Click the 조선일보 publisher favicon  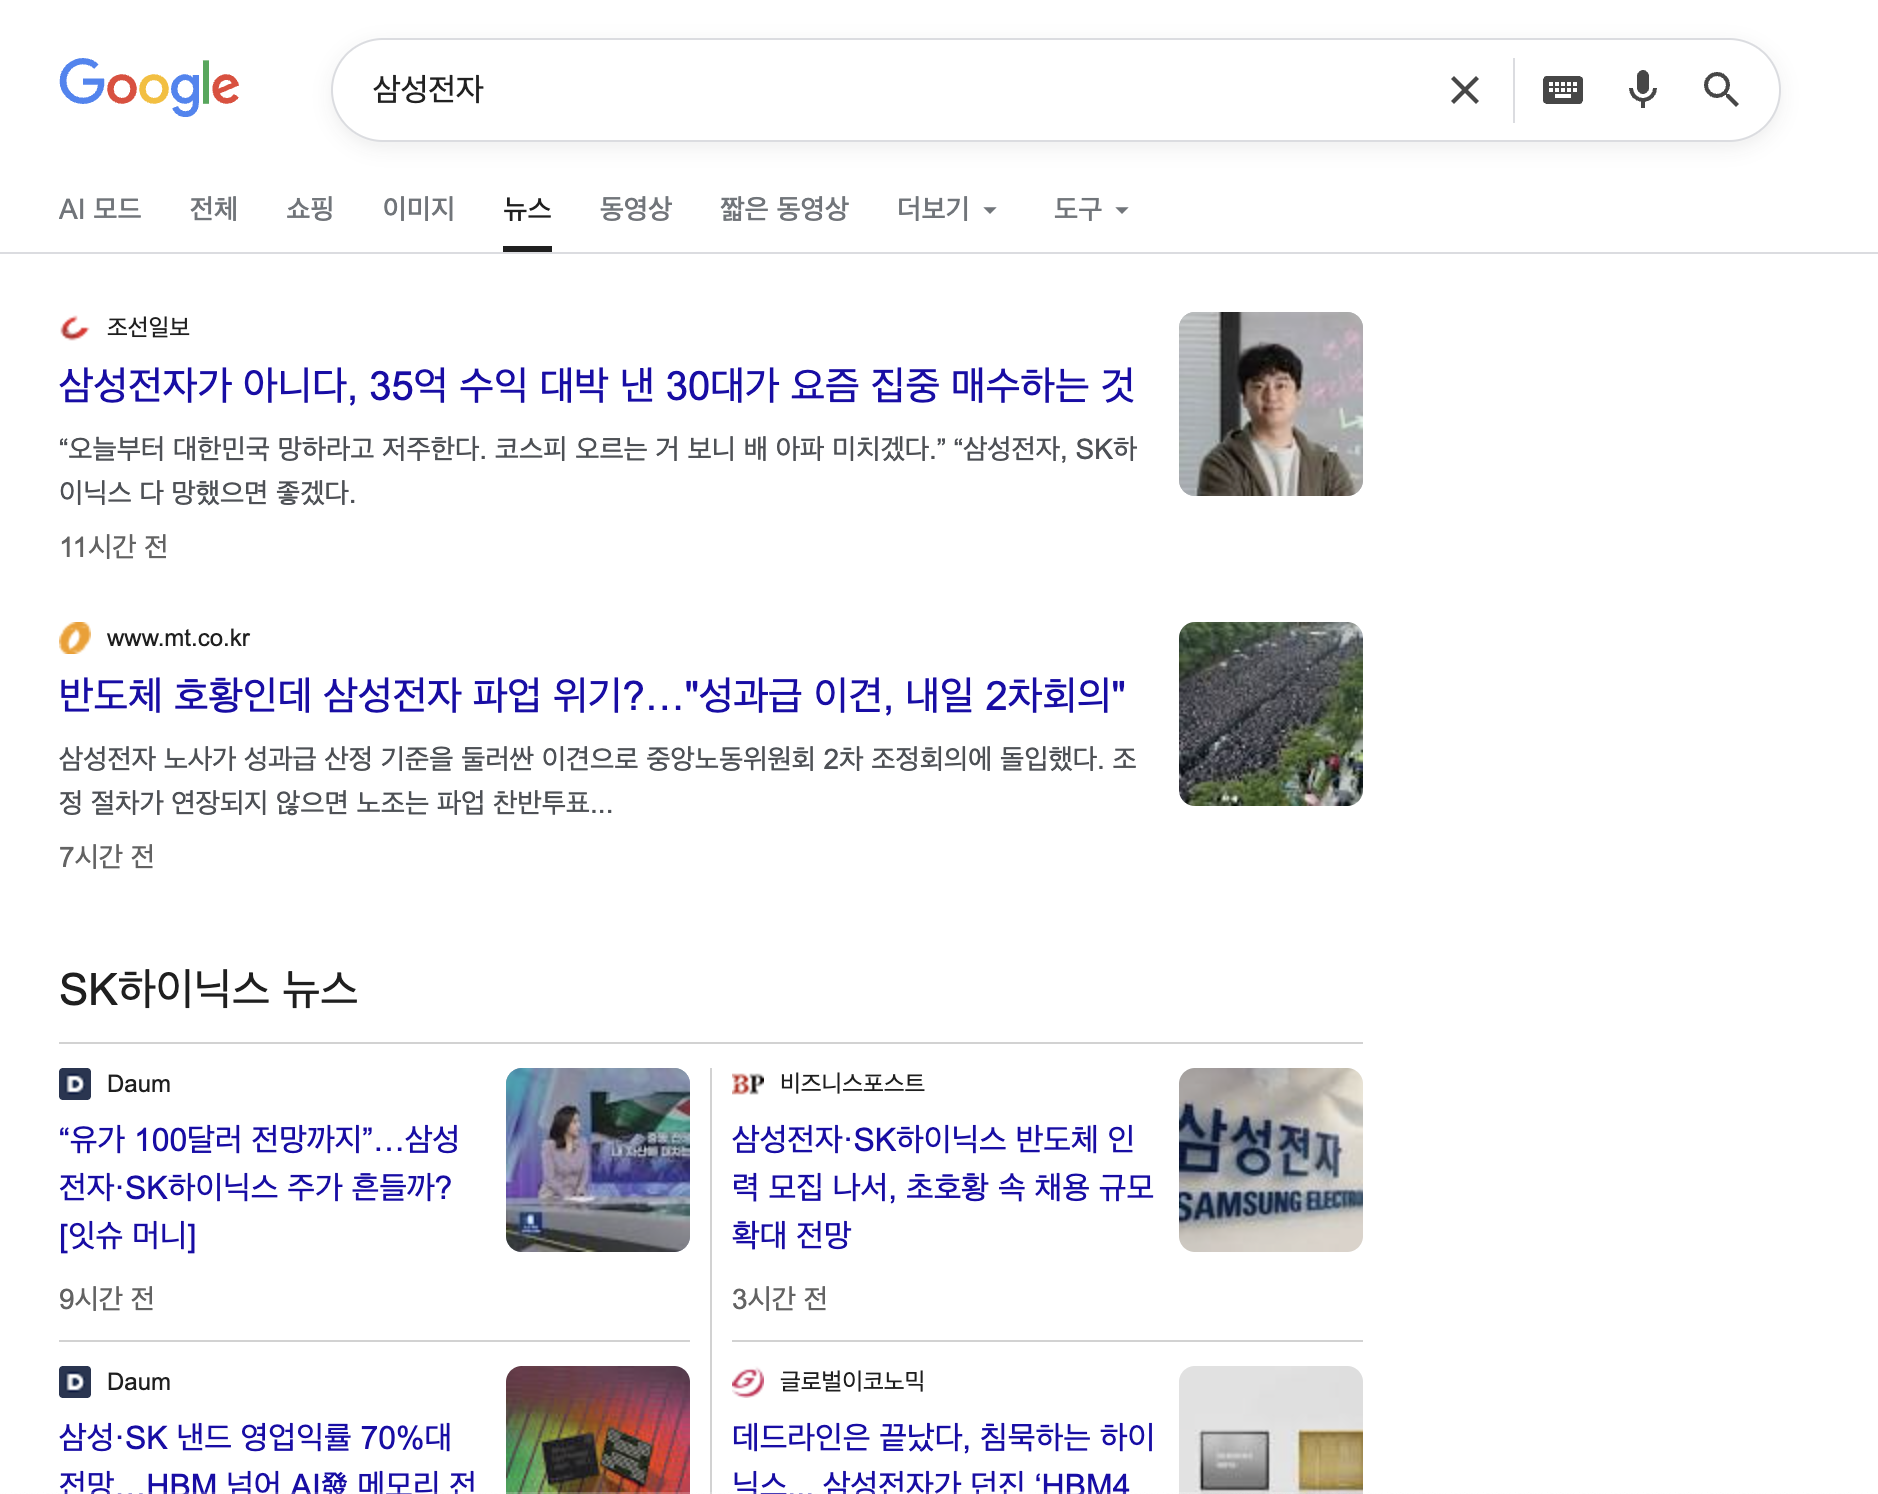[x=74, y=326]
